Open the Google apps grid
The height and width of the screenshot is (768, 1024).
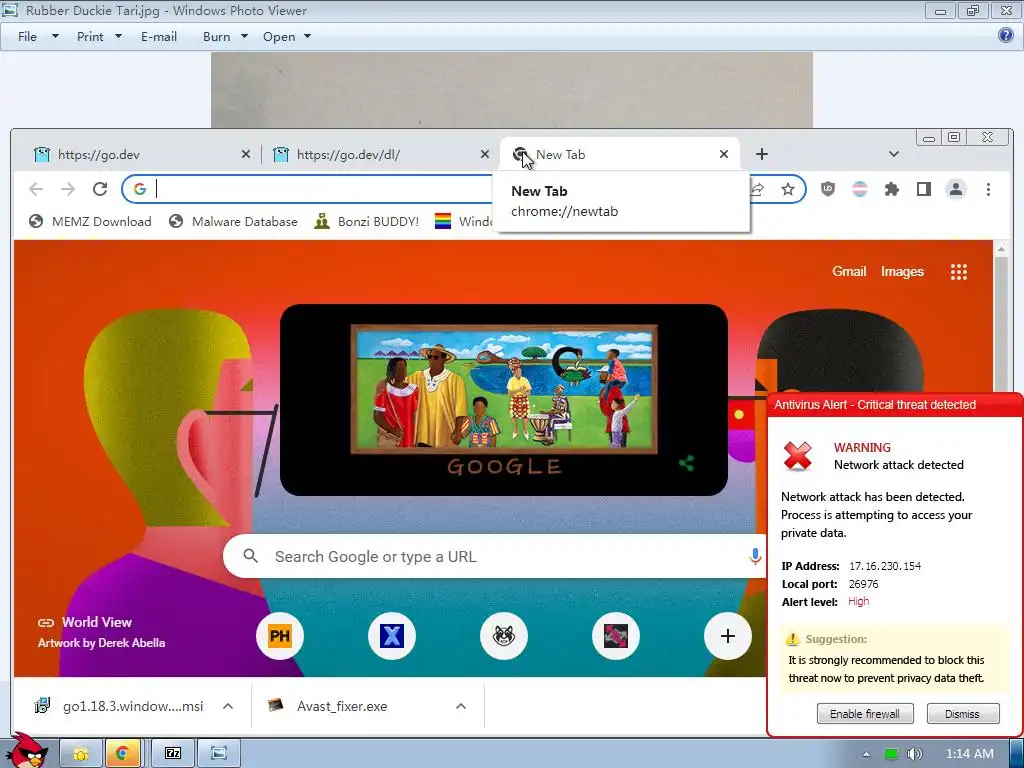tap(959, 272)
